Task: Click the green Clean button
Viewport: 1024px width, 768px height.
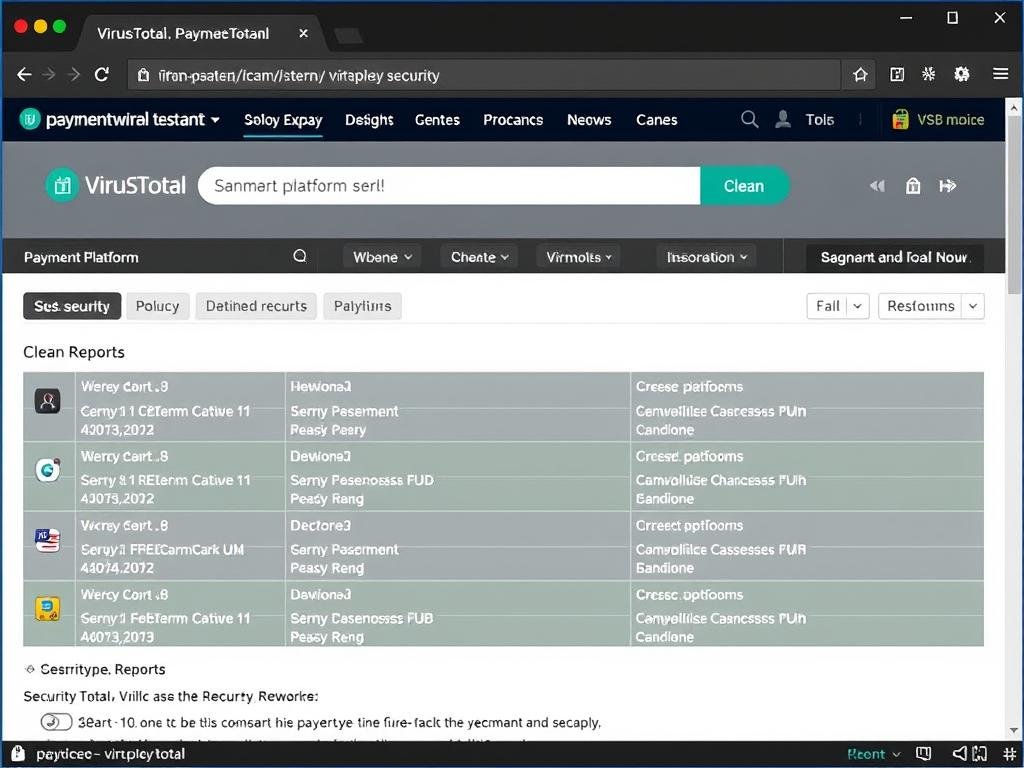Action: pos(744,186)
